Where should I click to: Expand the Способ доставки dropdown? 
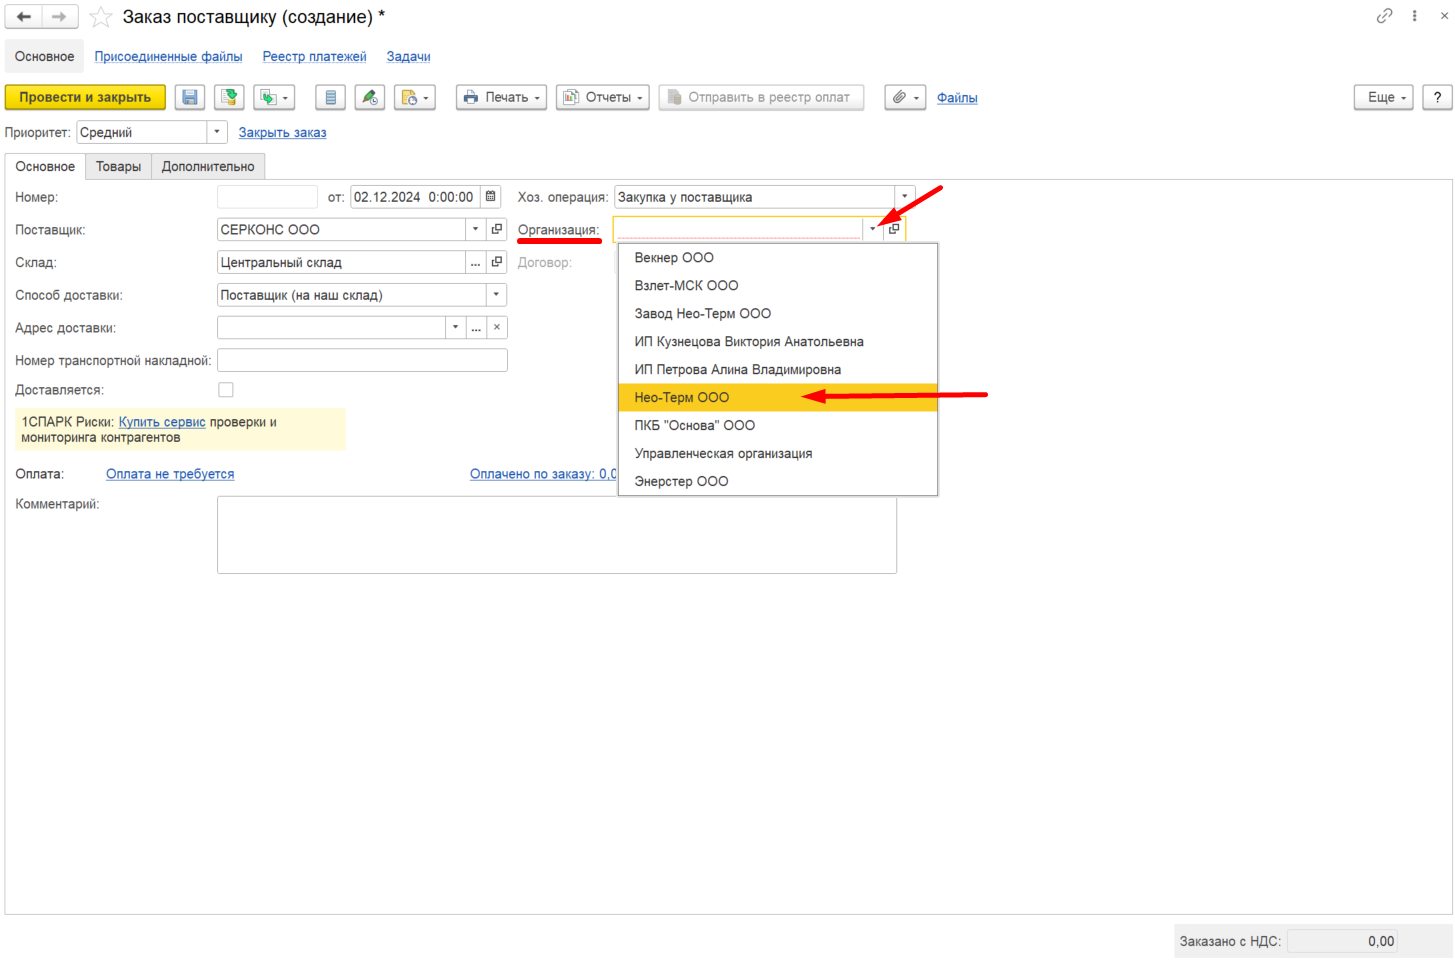pos(496,295)
